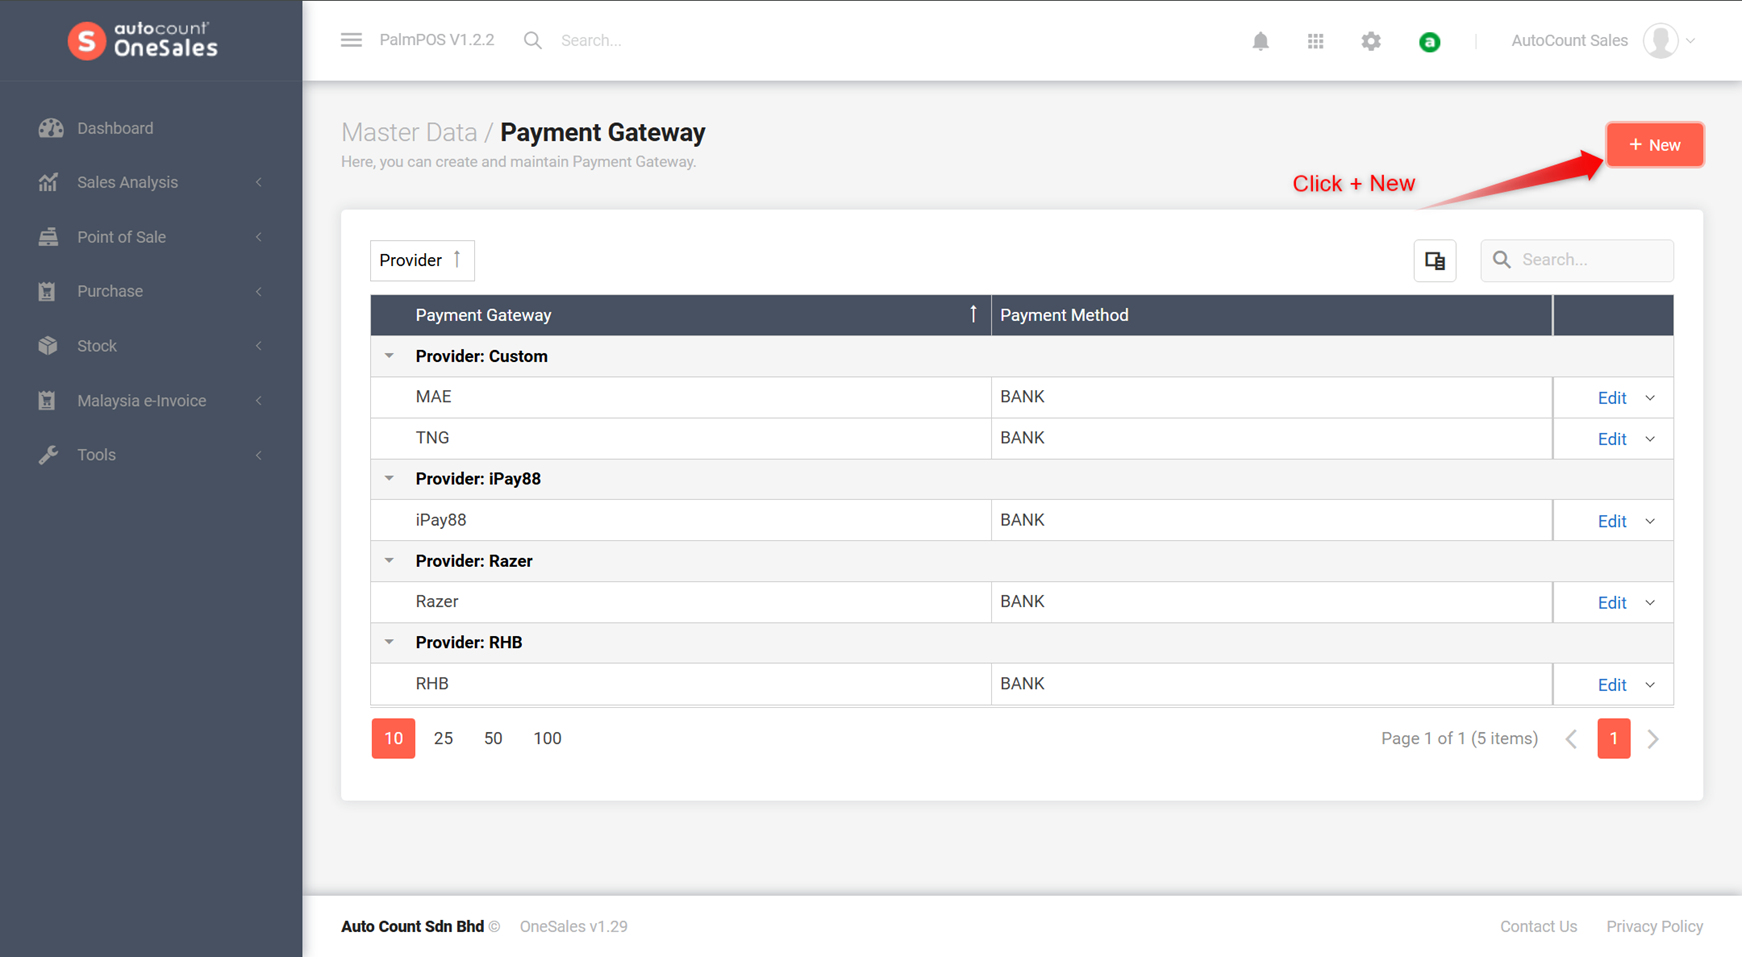This screenshot has height=957, width=1742.
Task: Click the grid Search input field
Action: click(1577, 260)
